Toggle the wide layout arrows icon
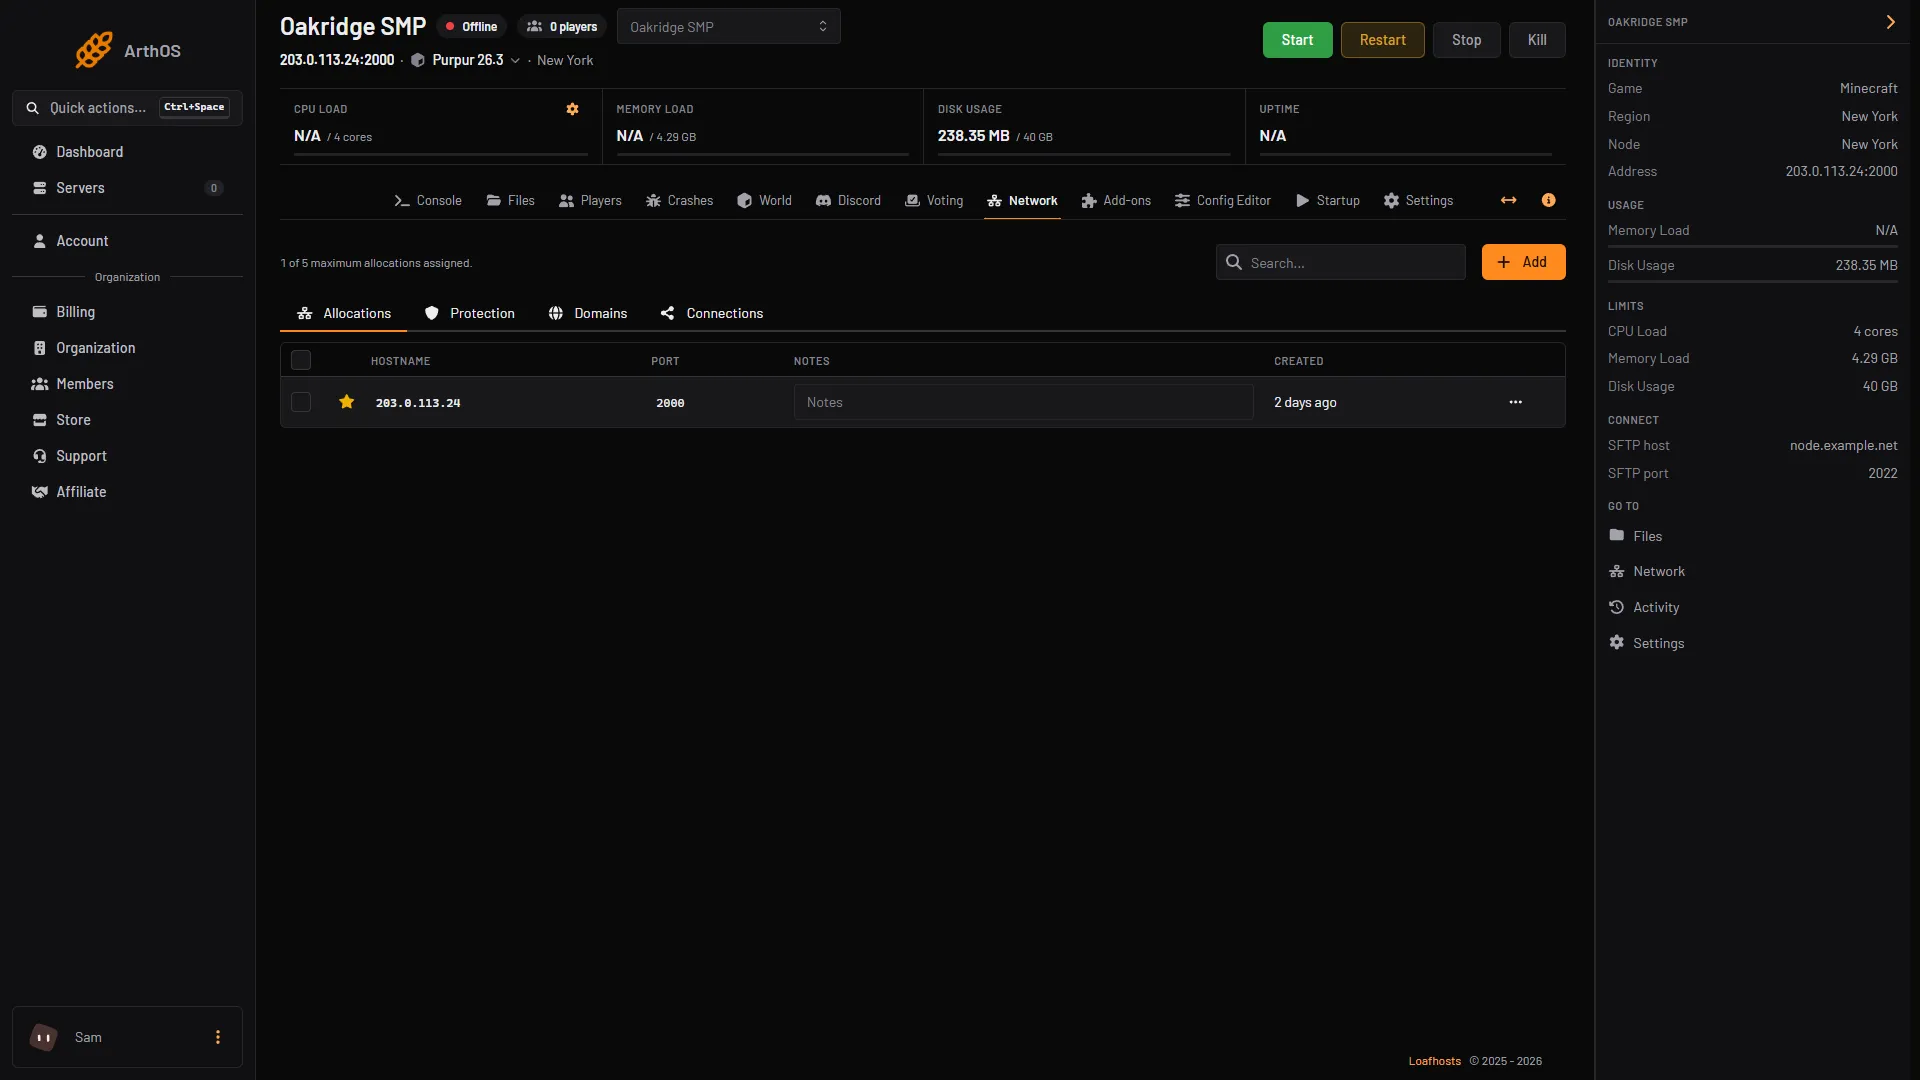Screen dimensions: 1920x1080 1508,200
